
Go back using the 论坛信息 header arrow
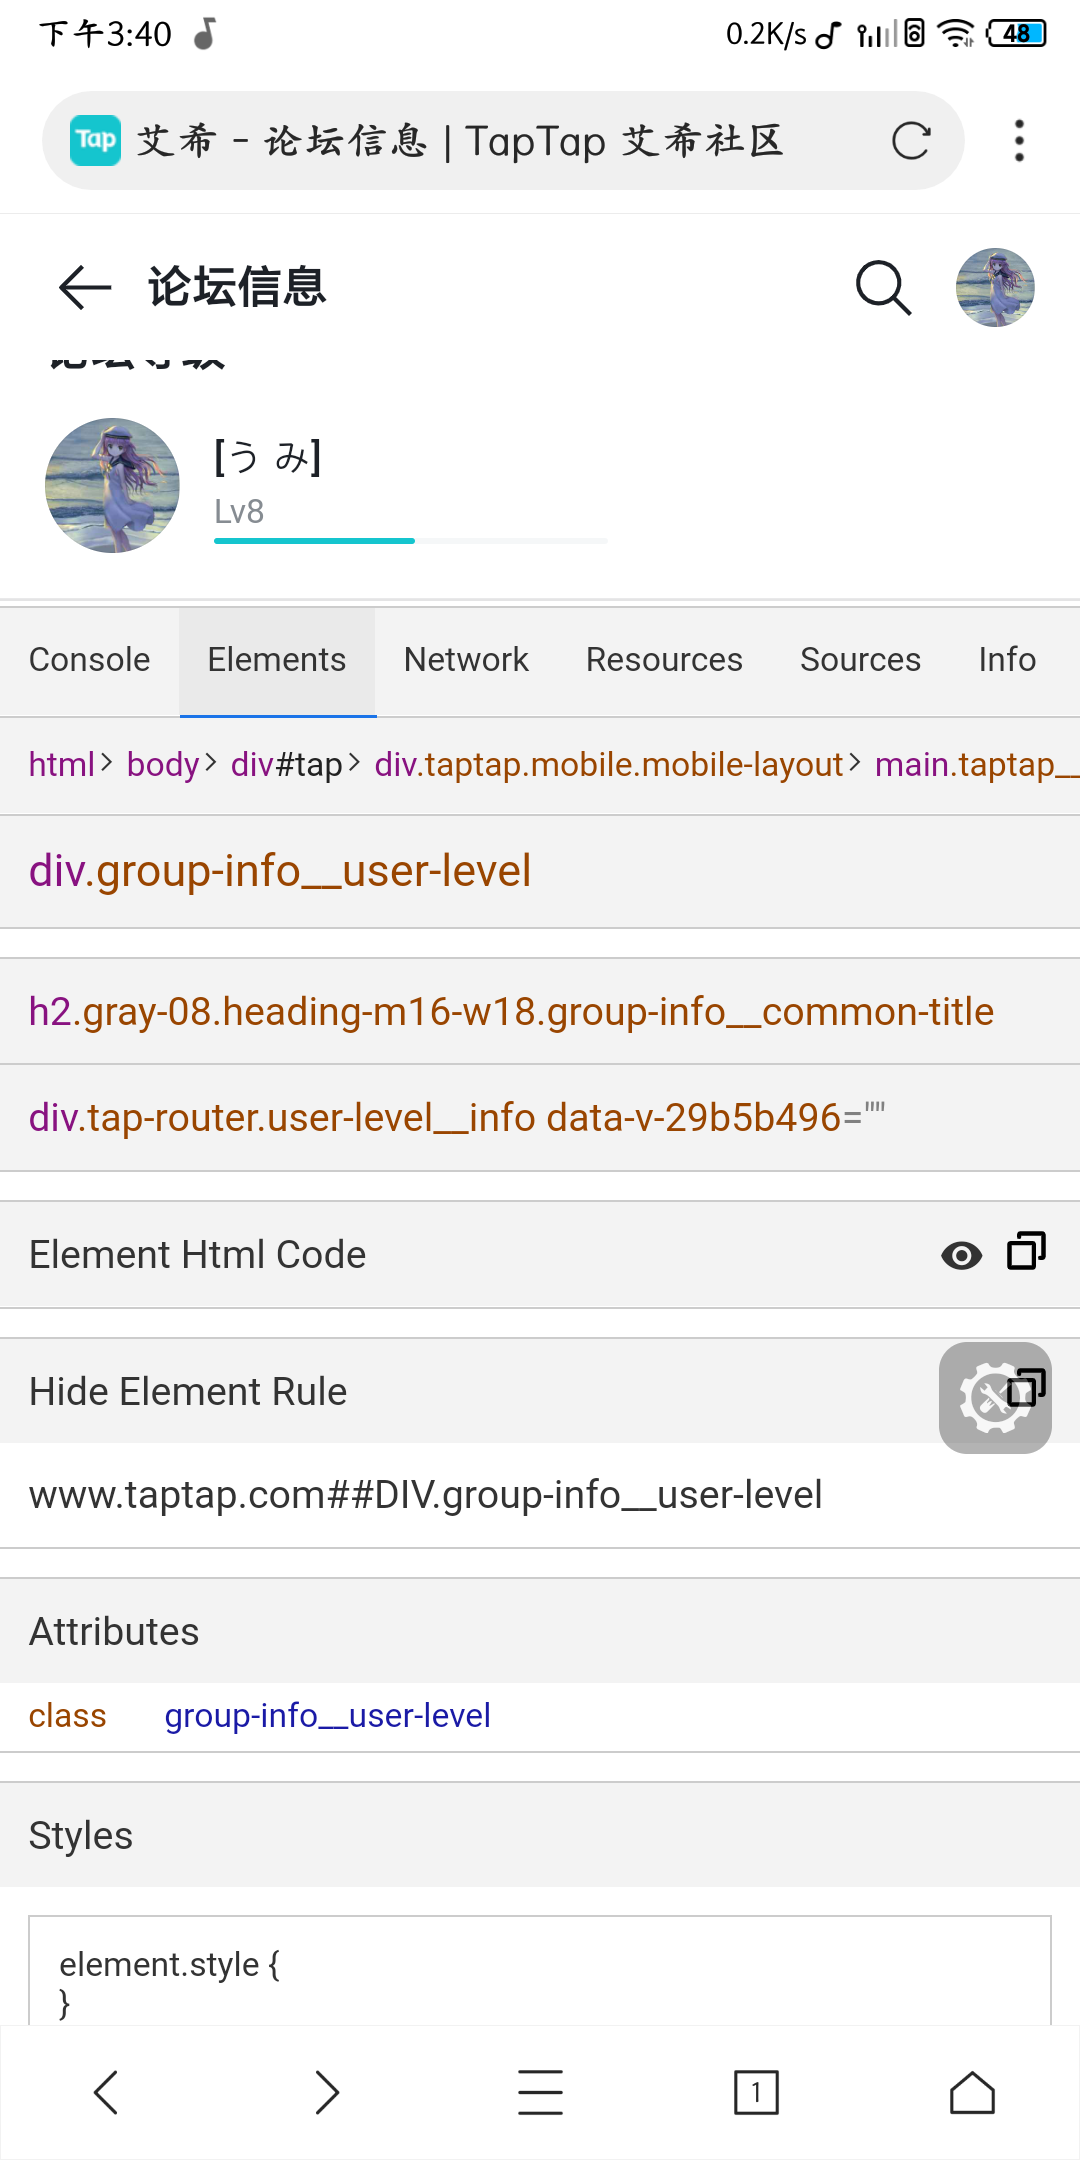85,288
